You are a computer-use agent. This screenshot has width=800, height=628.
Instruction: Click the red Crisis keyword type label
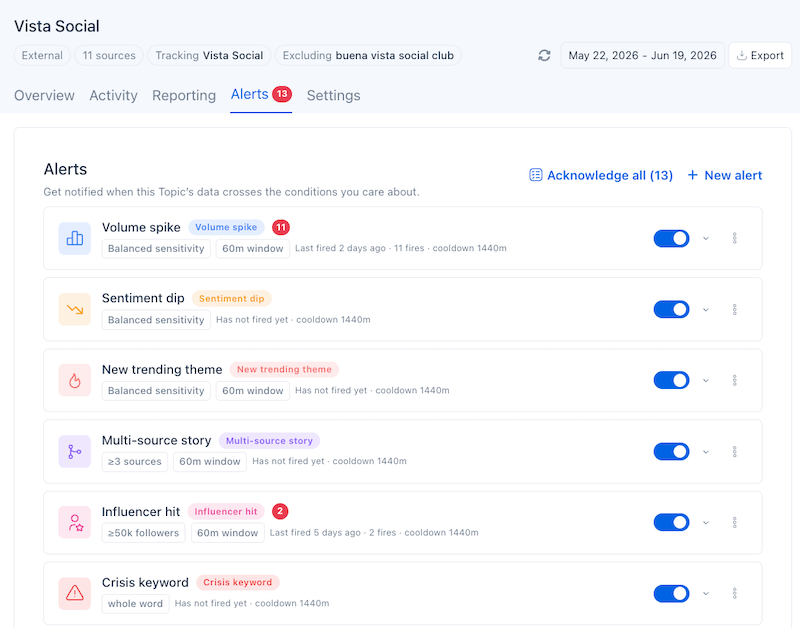click(238, 582)
